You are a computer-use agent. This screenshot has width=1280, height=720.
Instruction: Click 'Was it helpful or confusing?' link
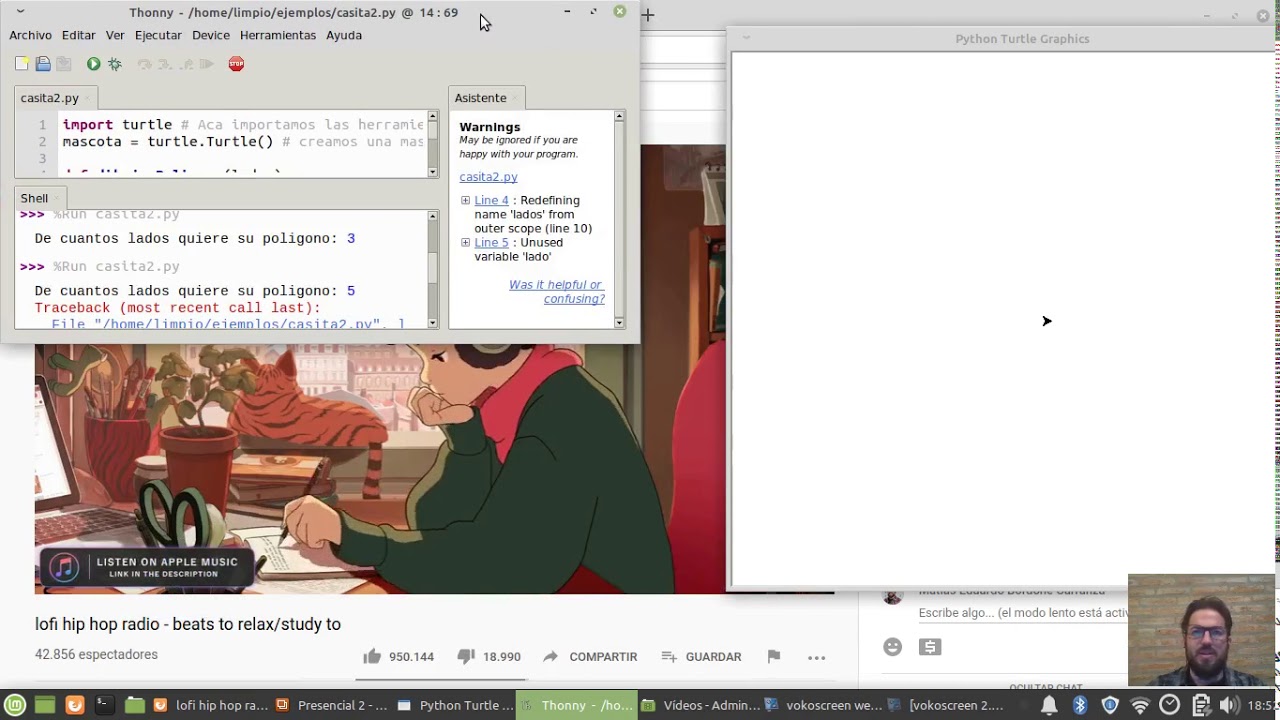[556, 292]
